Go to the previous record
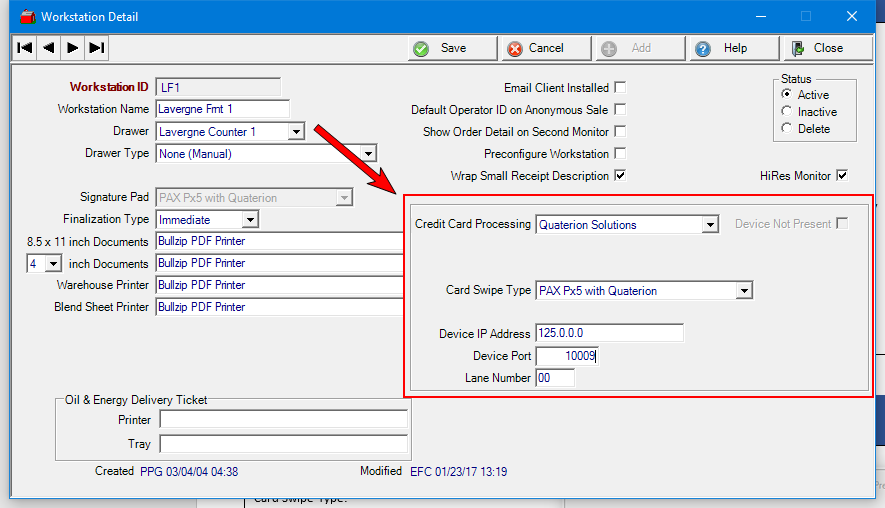 click(x=49, y=47)
